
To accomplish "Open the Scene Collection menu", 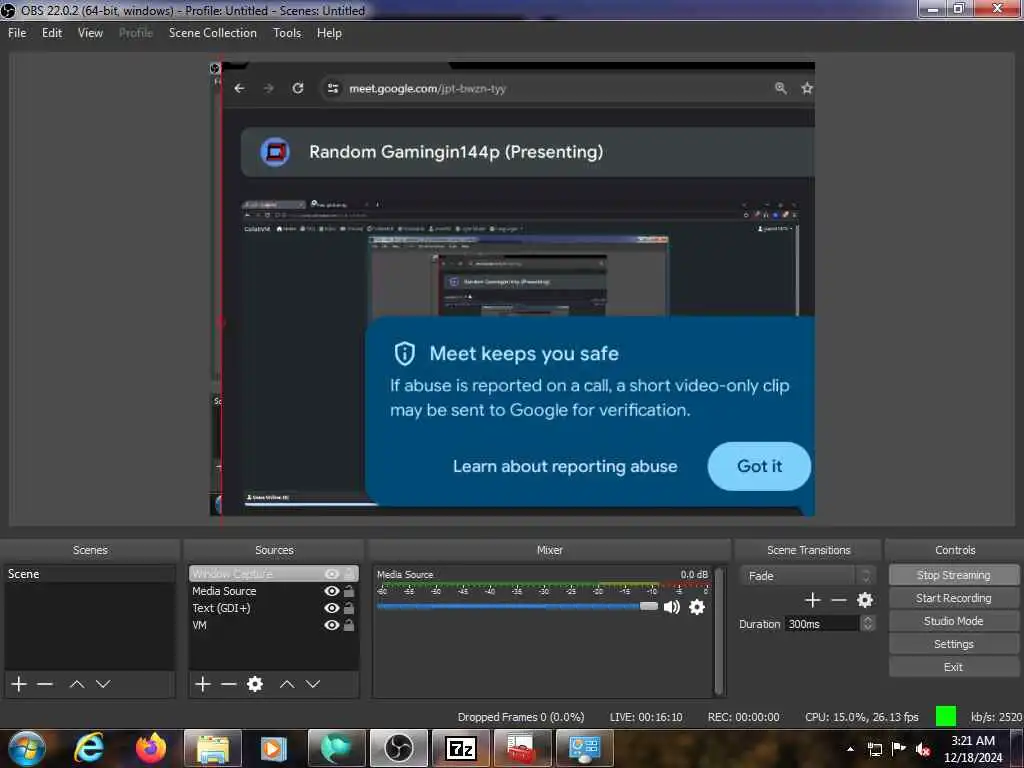I will [x=212, y=33].
